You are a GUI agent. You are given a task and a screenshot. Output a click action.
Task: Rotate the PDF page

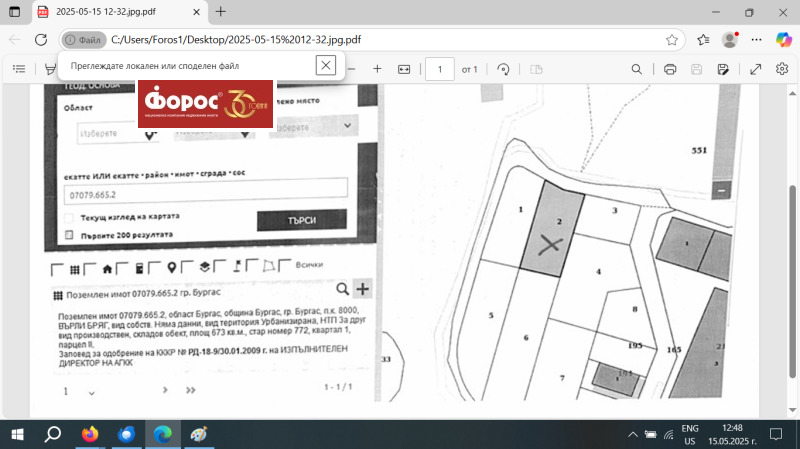[503, 69]
